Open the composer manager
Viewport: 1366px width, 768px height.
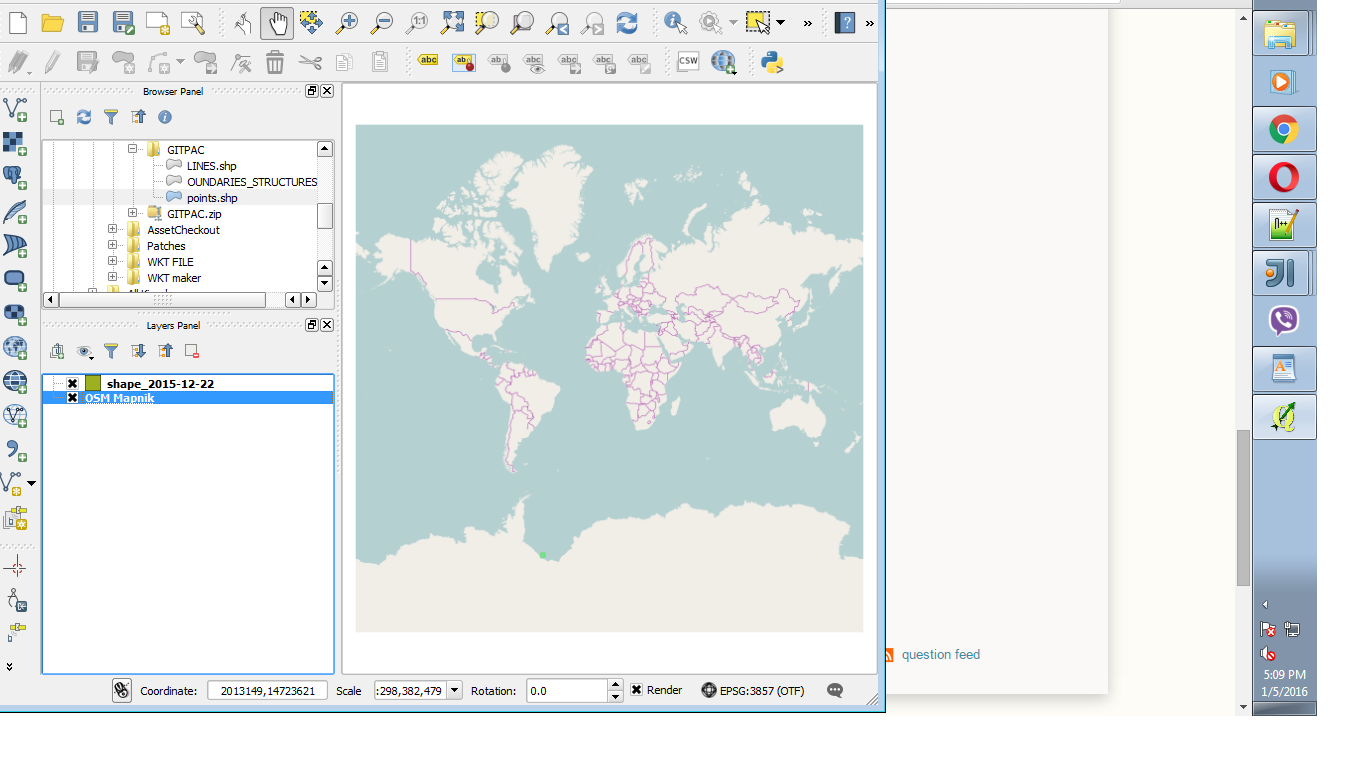193,23
